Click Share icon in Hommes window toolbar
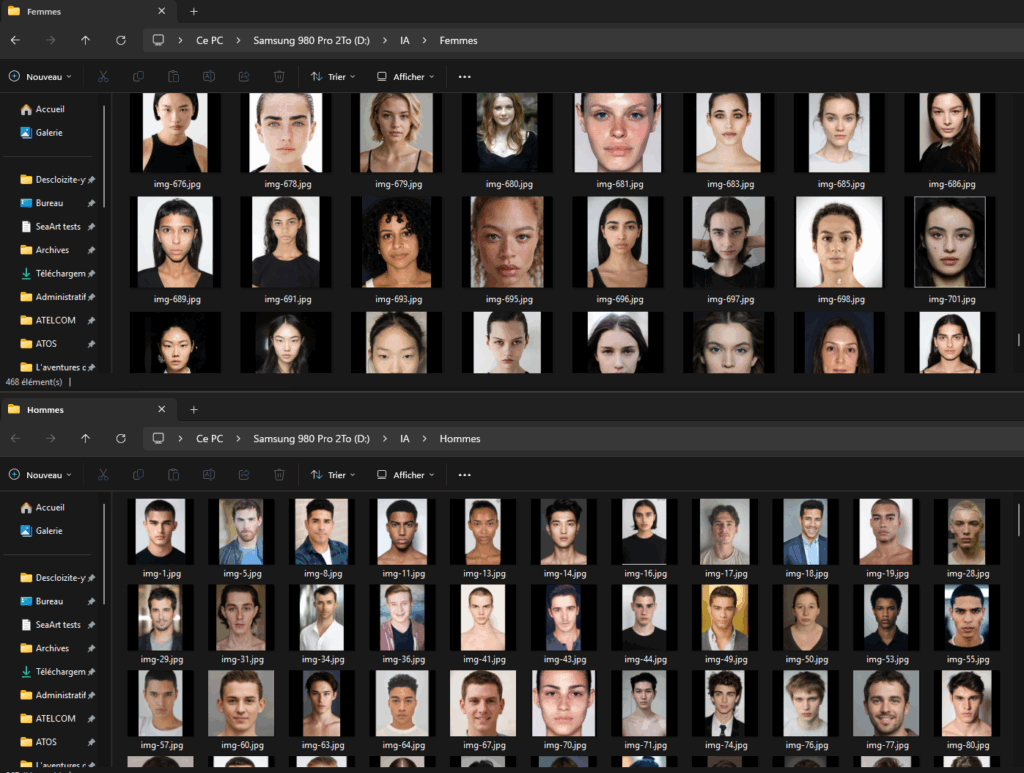1024x773 pixels. 244,475
